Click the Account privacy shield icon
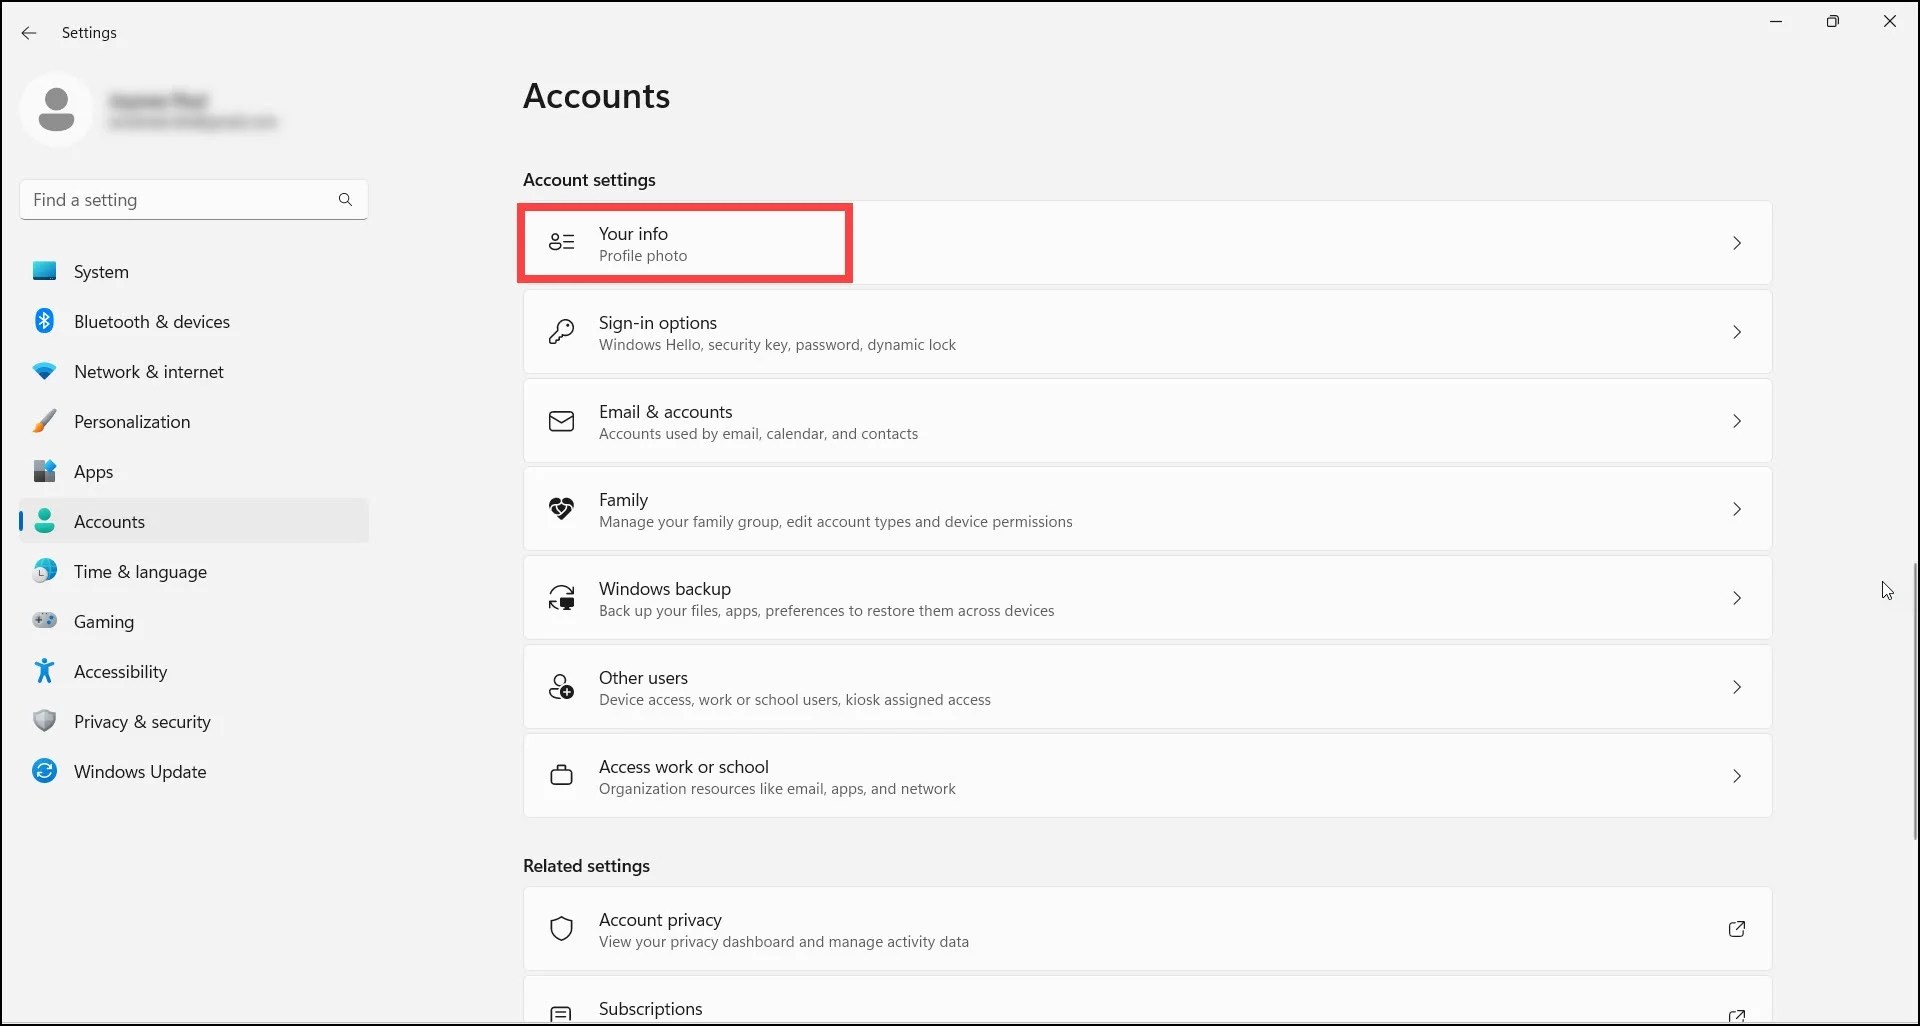This screenshot has width=1920, height=1026. [x=562, y=929]
